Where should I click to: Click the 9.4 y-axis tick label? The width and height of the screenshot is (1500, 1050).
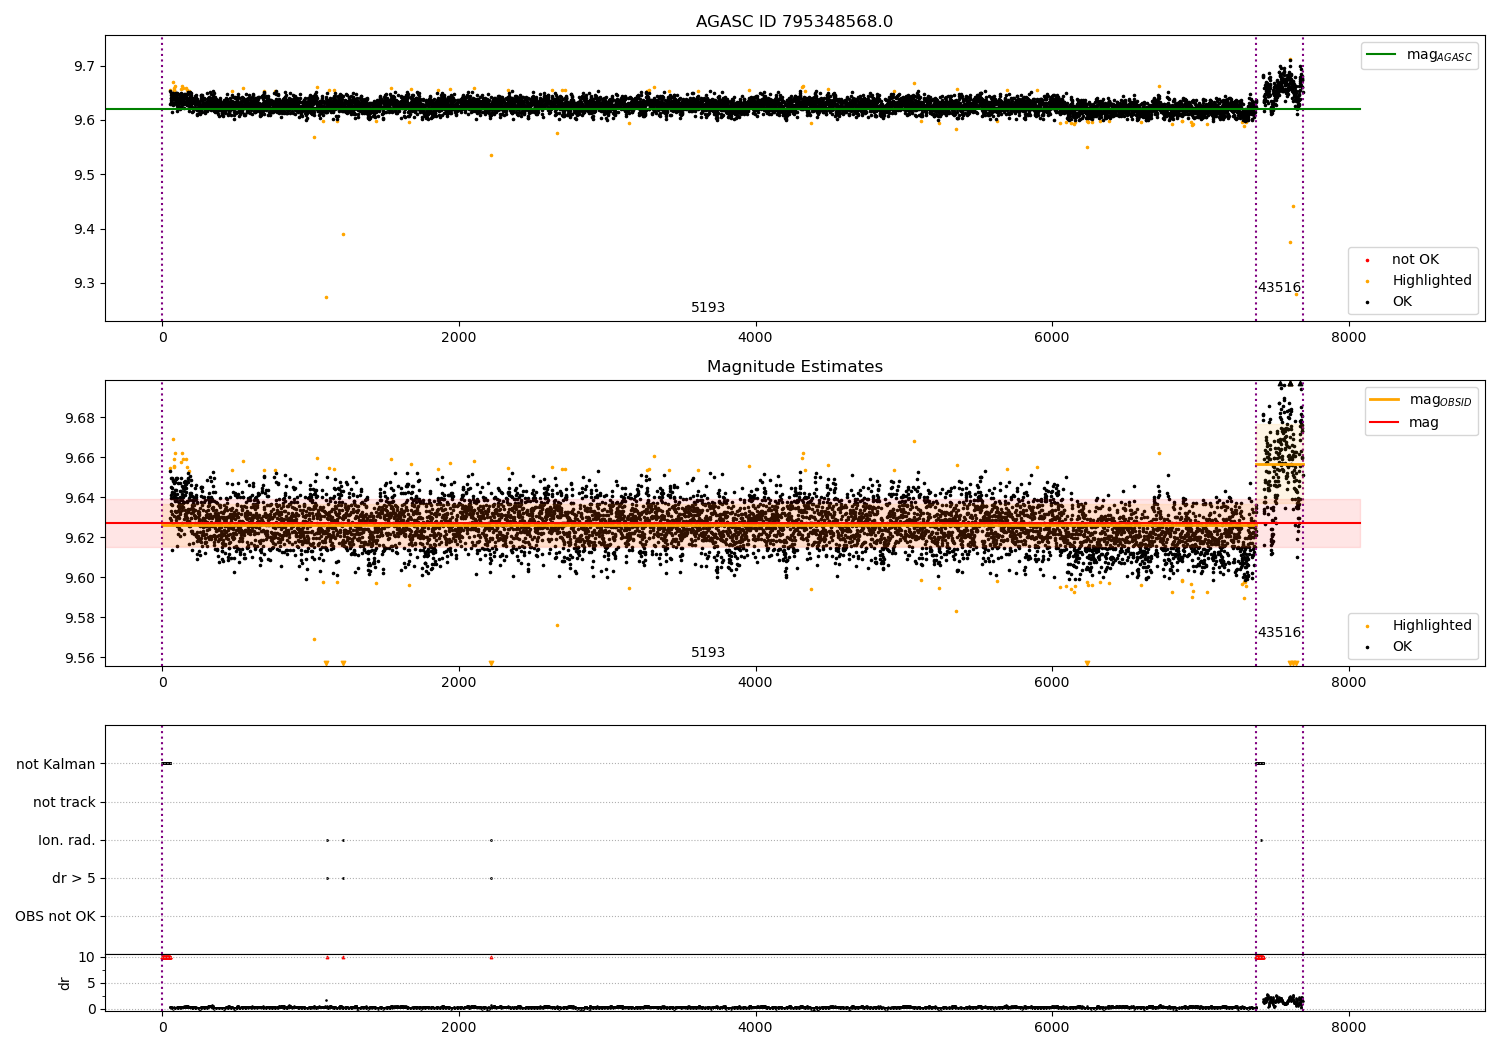coord(84,229)
